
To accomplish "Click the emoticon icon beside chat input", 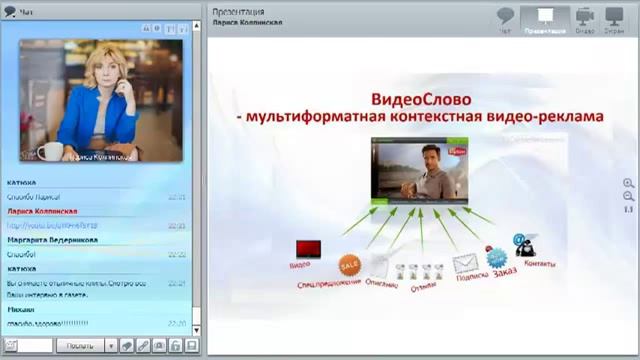I will [11, 346].
